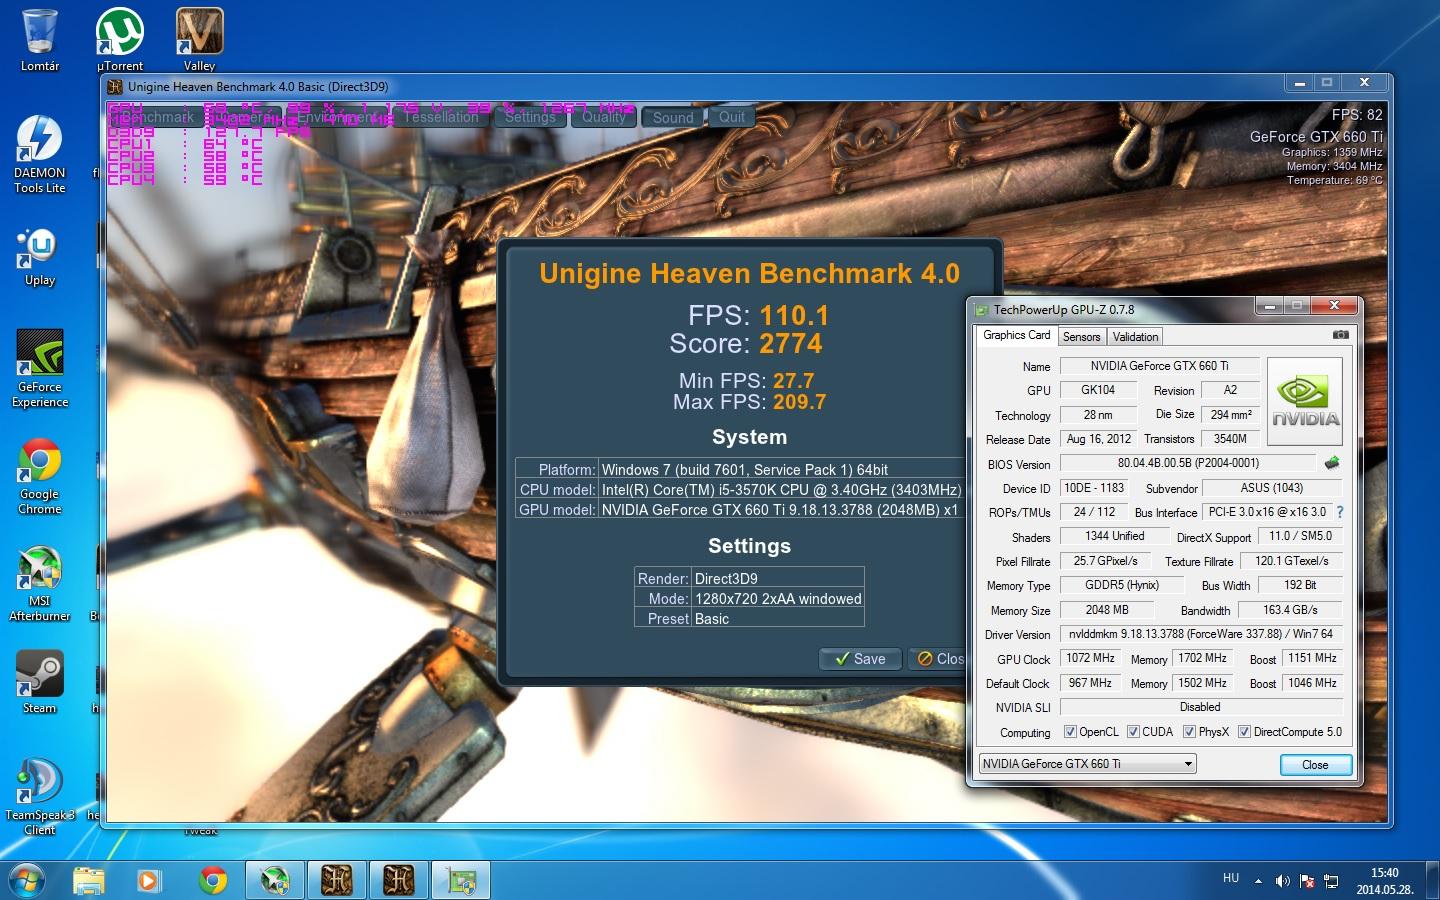
Task: Open the Action Center flag tray icon
Action: click(x=1307, y=881)
